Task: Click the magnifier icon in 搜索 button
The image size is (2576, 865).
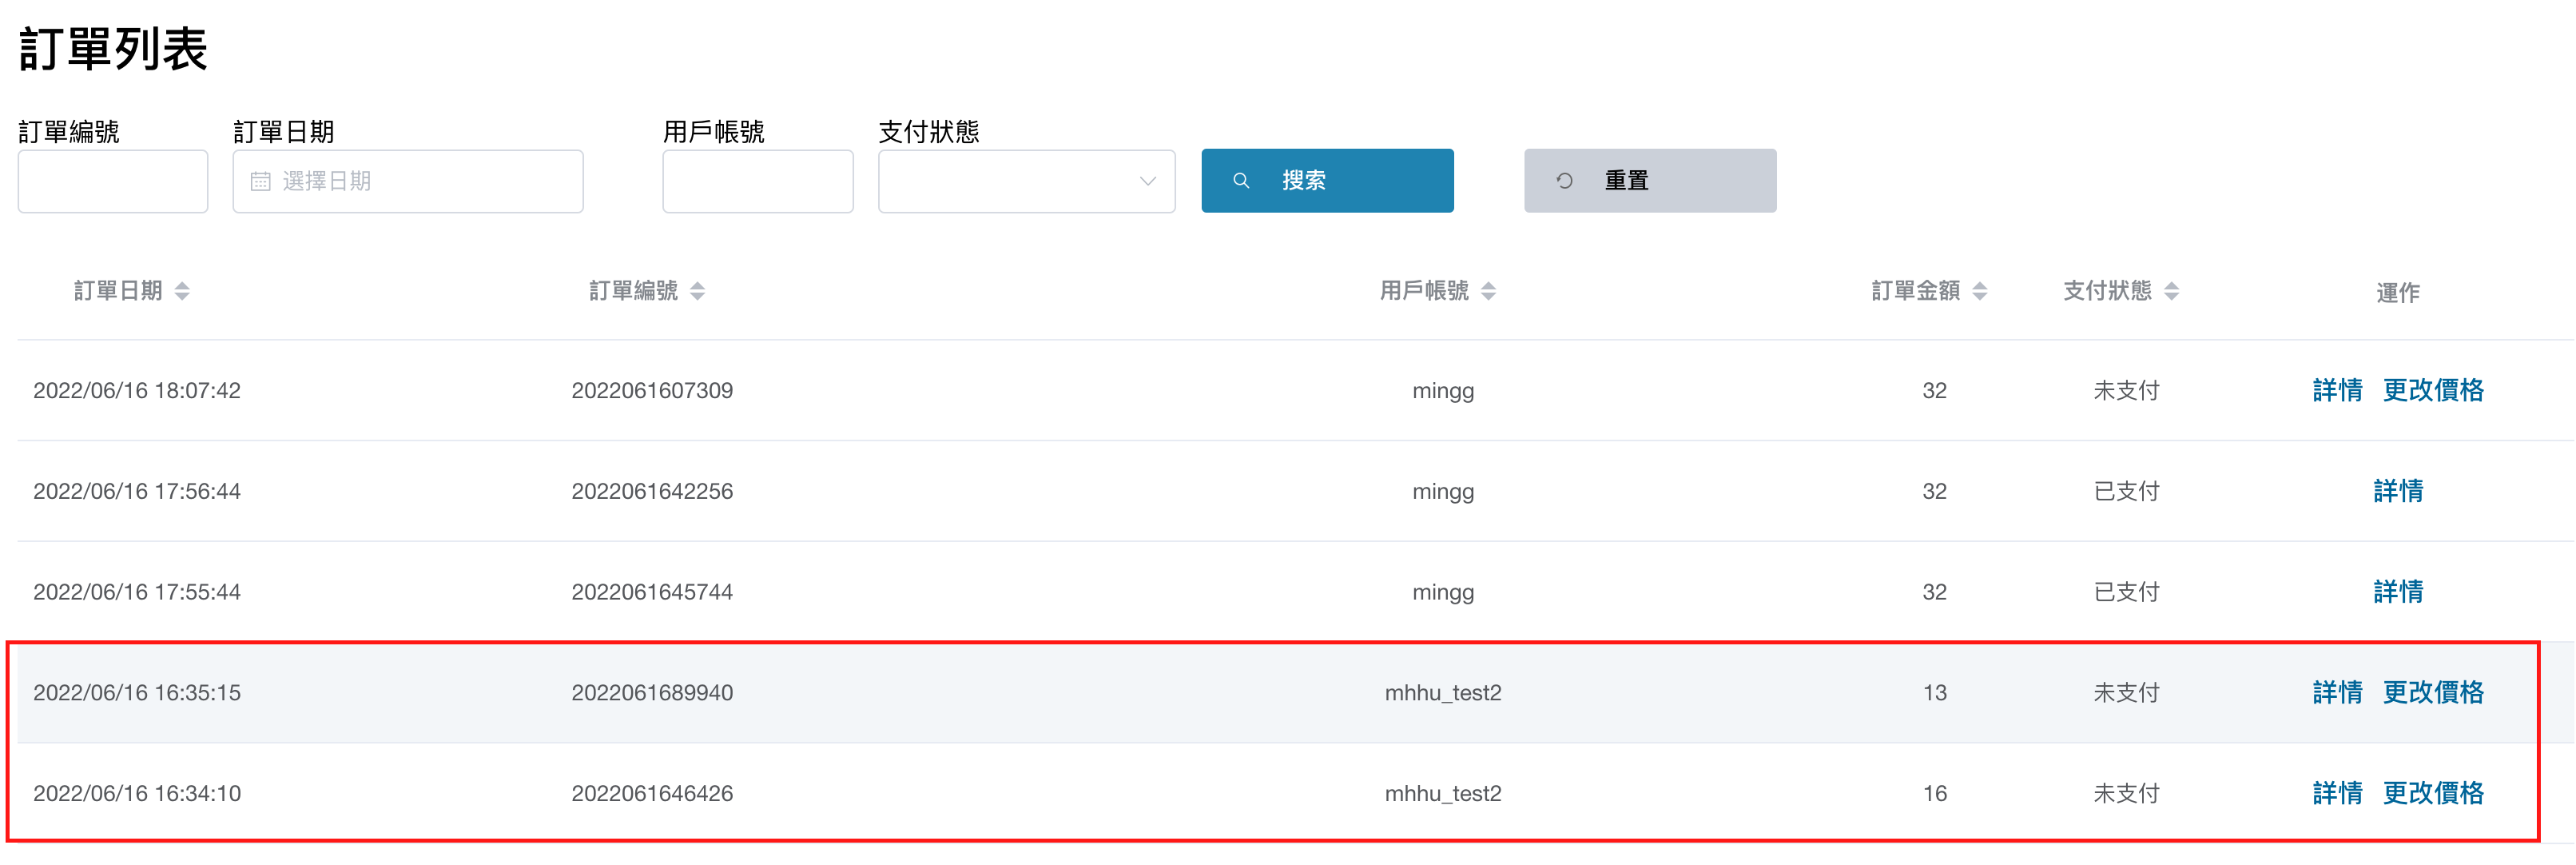Action: (x=1241, y=181)
